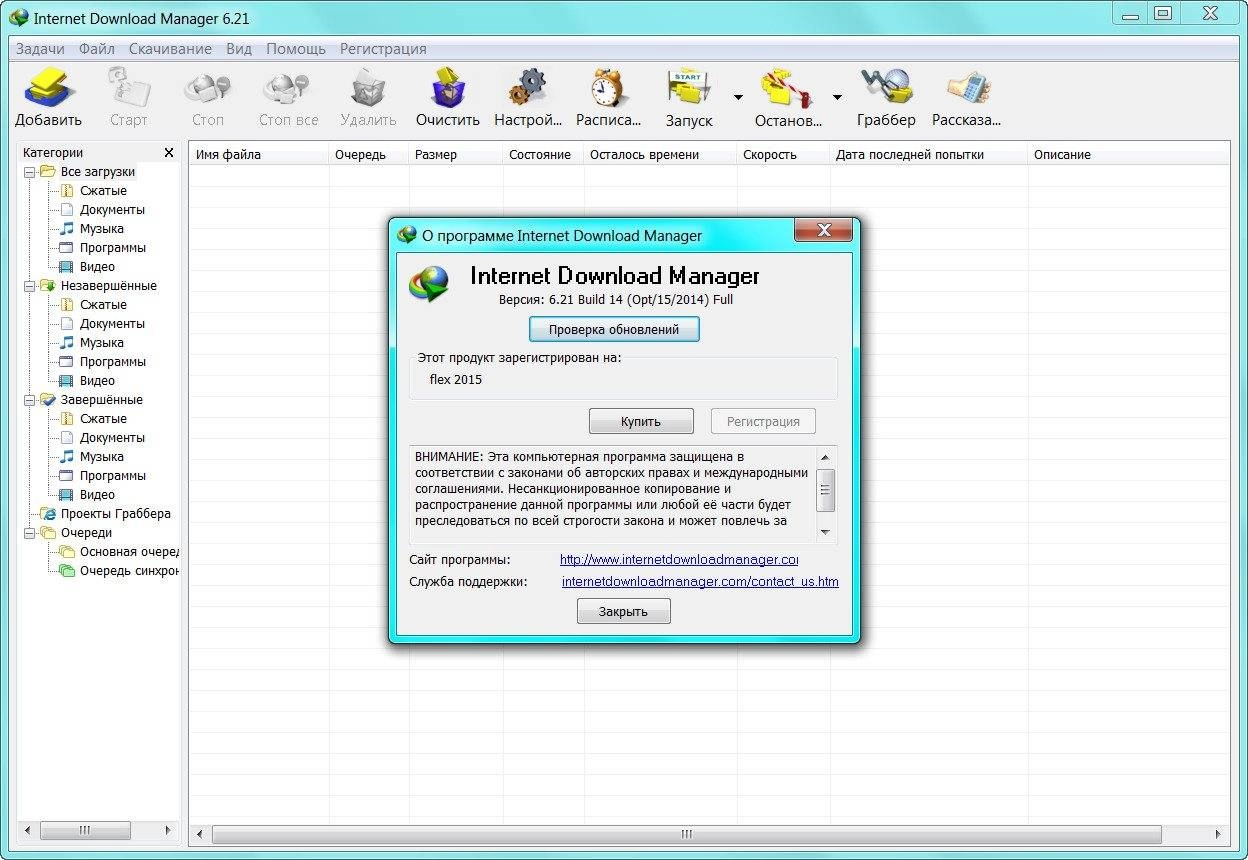The image size is (1248, 860).
Task: Click the Рассказать phone icon
Action: pos(966,88)
